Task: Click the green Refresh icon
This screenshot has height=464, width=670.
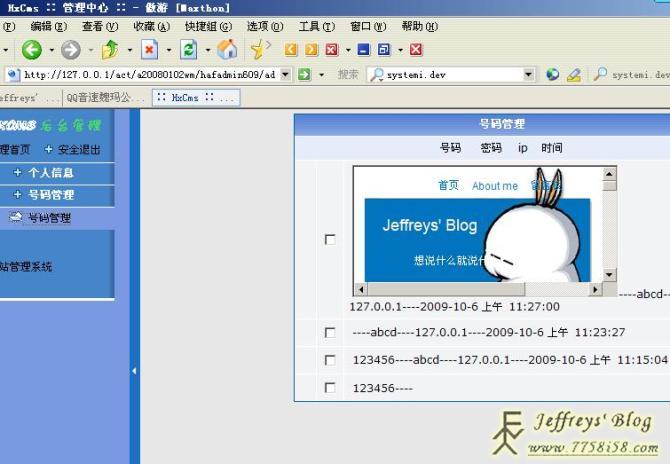Action: coord(188,49)
